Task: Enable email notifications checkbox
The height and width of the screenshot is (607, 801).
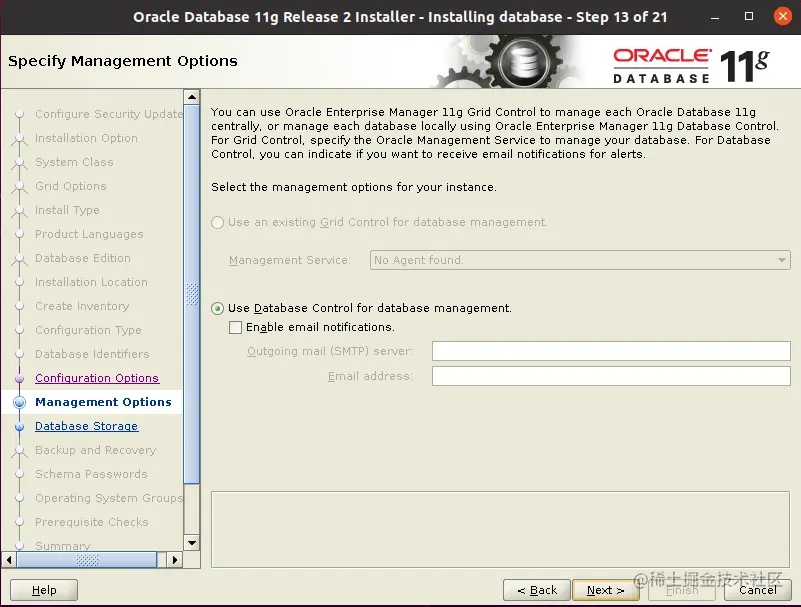Action: (235, 328)
